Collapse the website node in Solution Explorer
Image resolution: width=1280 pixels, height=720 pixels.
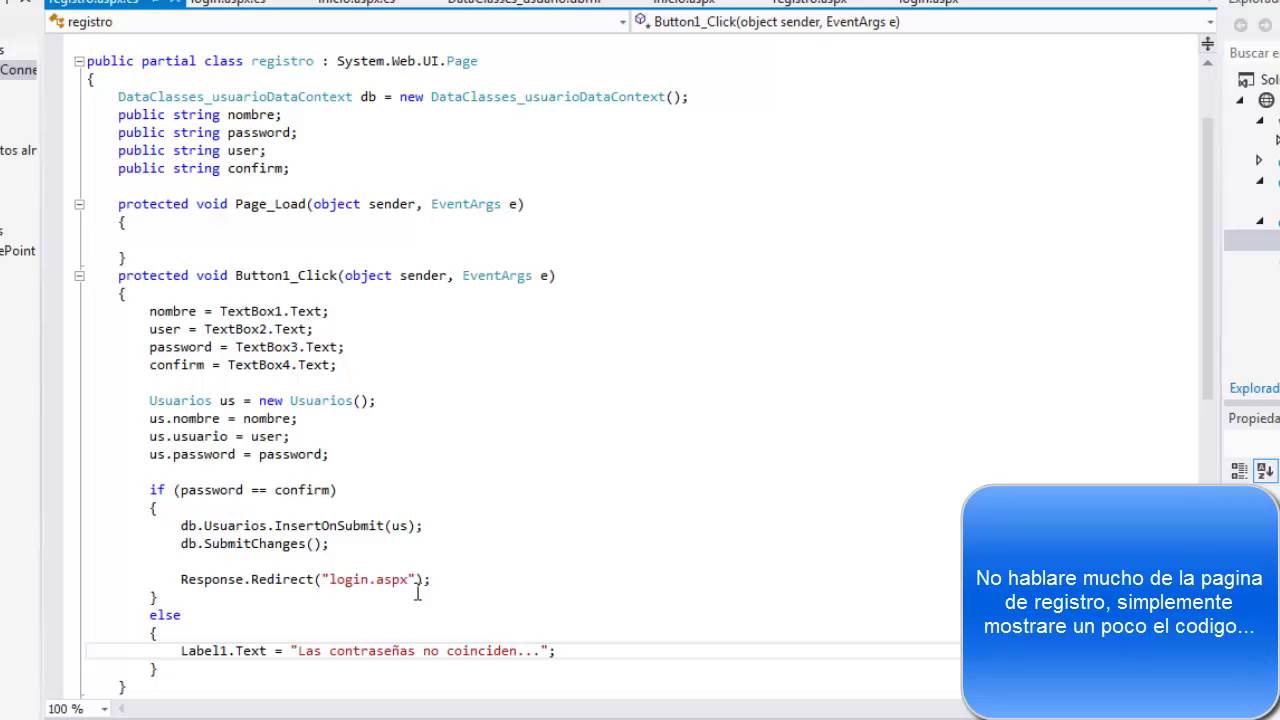[1240, 100]
